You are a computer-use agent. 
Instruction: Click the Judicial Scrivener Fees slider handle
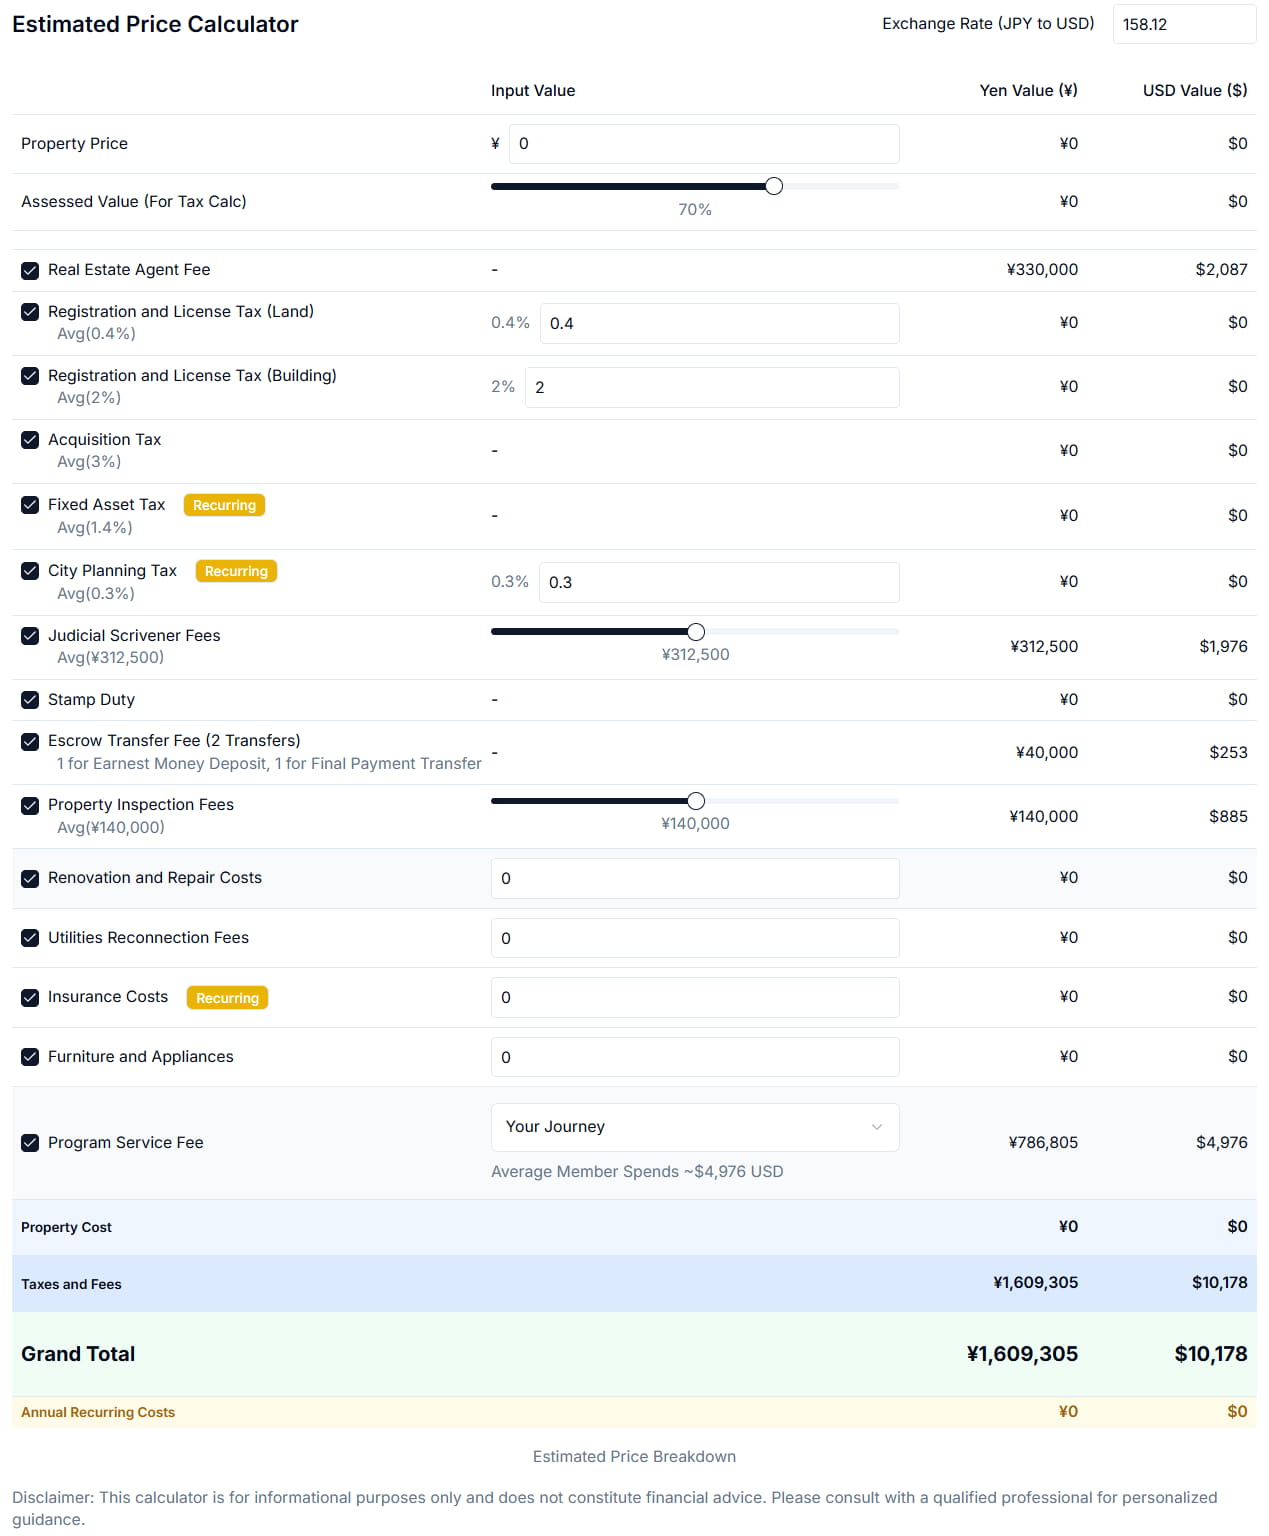696,632
